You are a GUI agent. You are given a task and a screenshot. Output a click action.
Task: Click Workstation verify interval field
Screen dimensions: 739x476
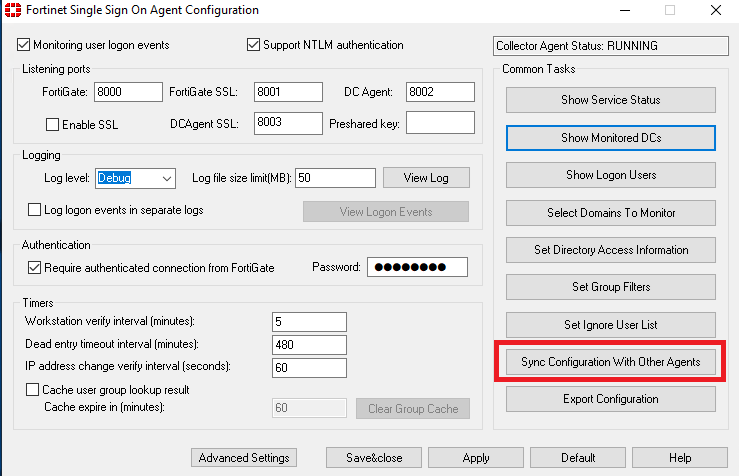point(309,322)
